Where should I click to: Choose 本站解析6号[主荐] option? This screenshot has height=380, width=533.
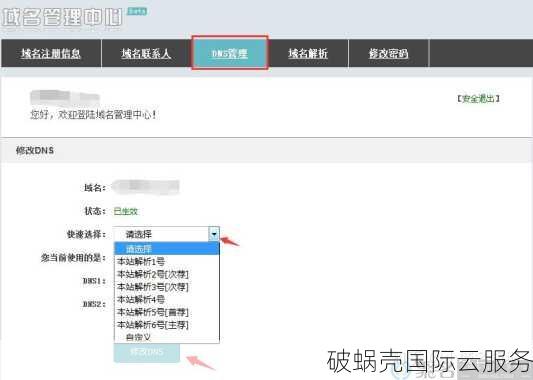point(167,324)
